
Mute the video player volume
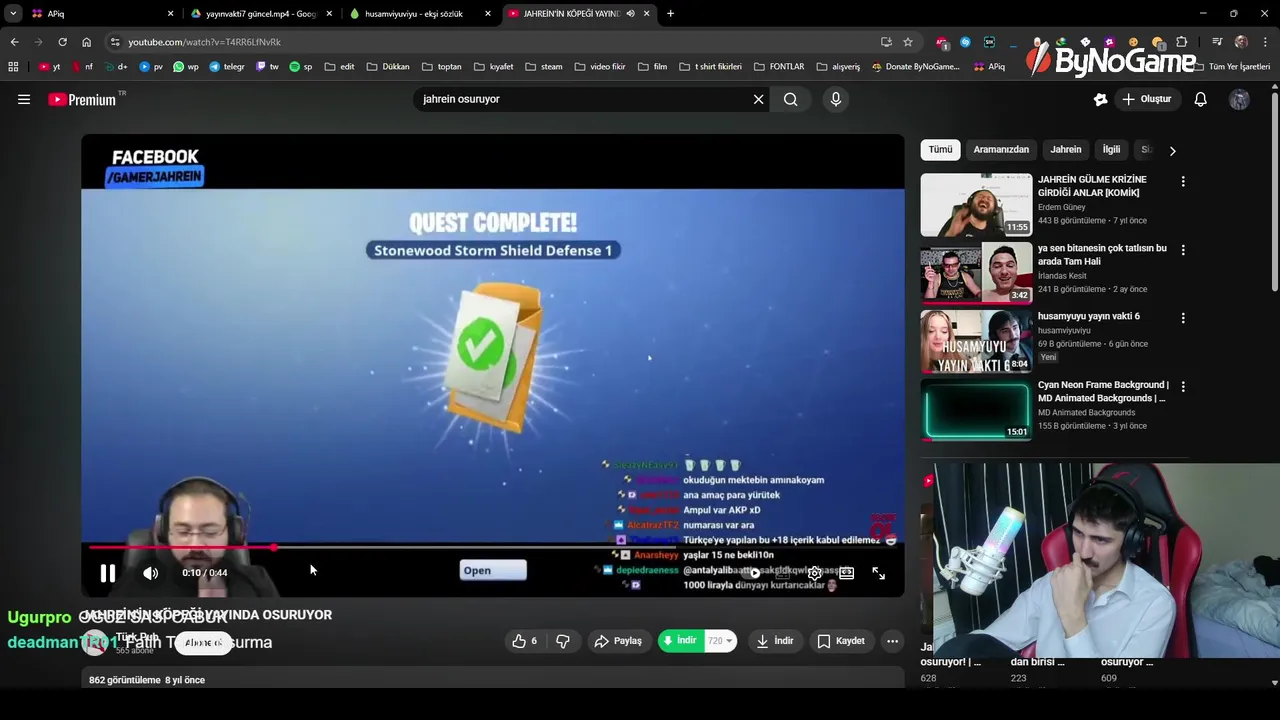pyautogui.click(x=150, y=573)
